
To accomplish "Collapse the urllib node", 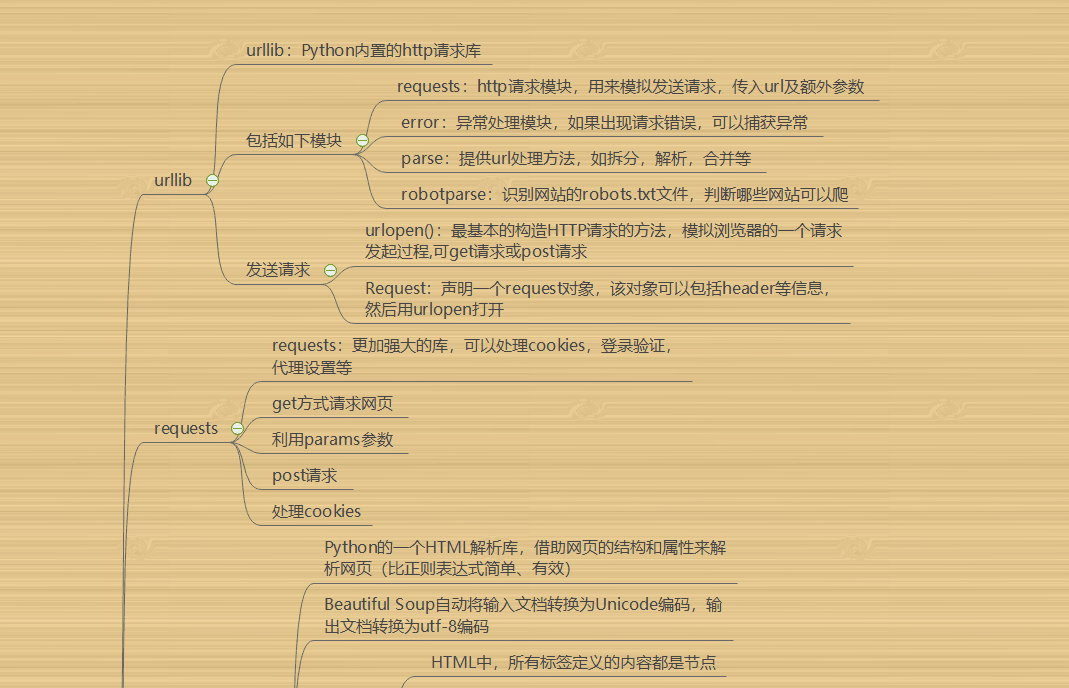I will point(212,181).
